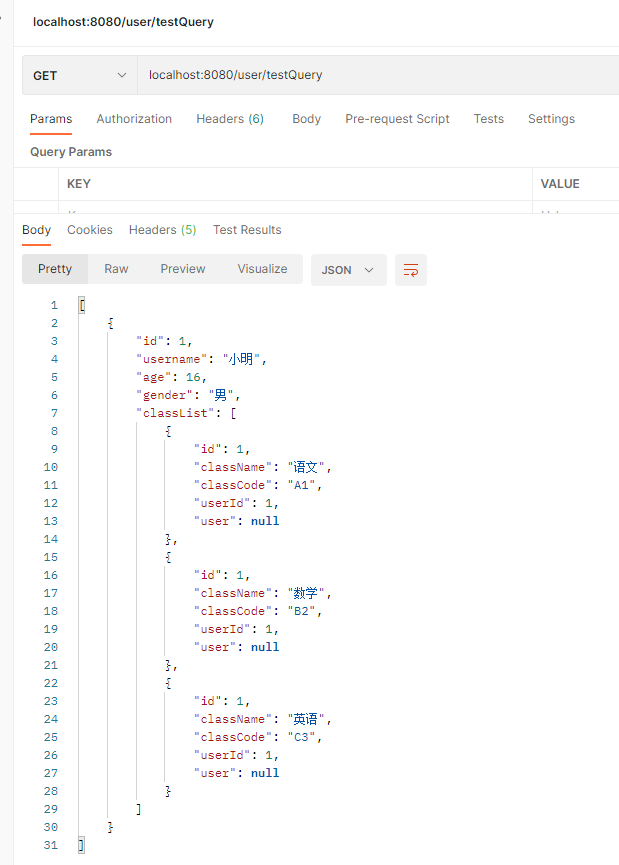Viewport: 619px width, 865px height.
Task: Switch the response view to Raw
Action: (116, 269)
